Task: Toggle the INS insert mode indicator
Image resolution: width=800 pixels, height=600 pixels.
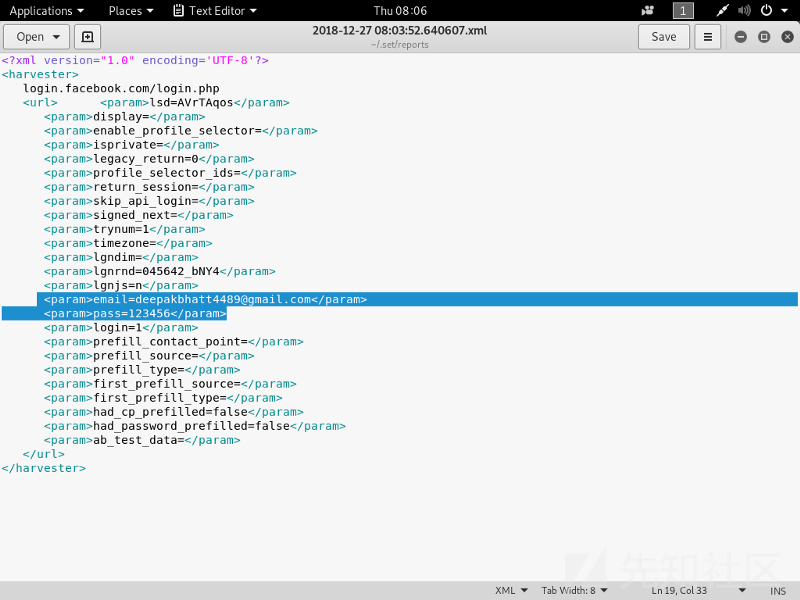Action: point(778,591)
